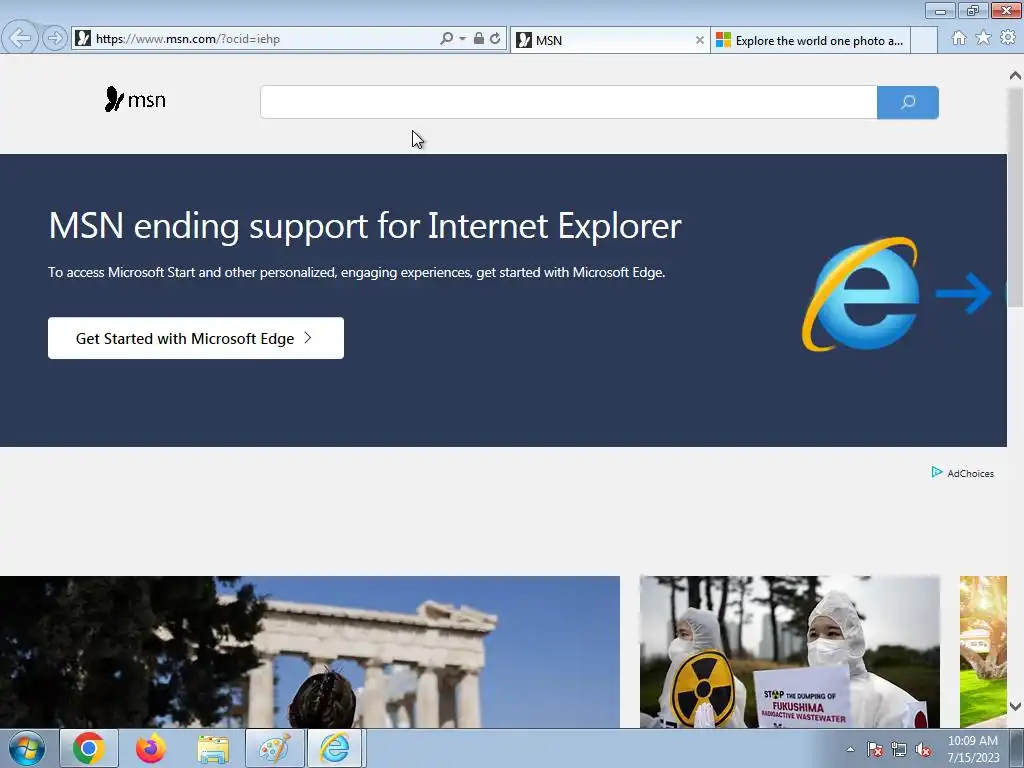Launch Firefox from taskbar
Screen dimensions: 1024x768
click(151, 748)
